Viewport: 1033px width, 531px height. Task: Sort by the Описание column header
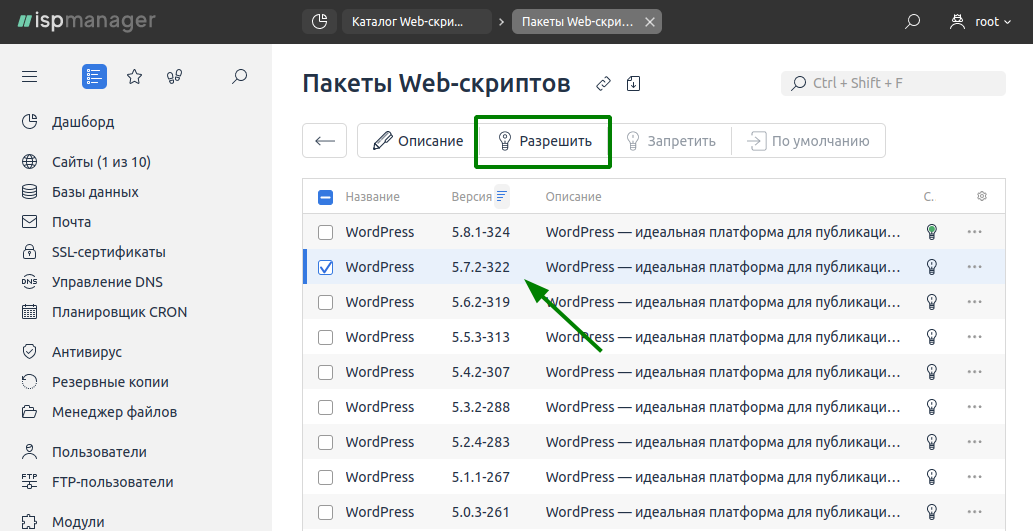point(573,197)
